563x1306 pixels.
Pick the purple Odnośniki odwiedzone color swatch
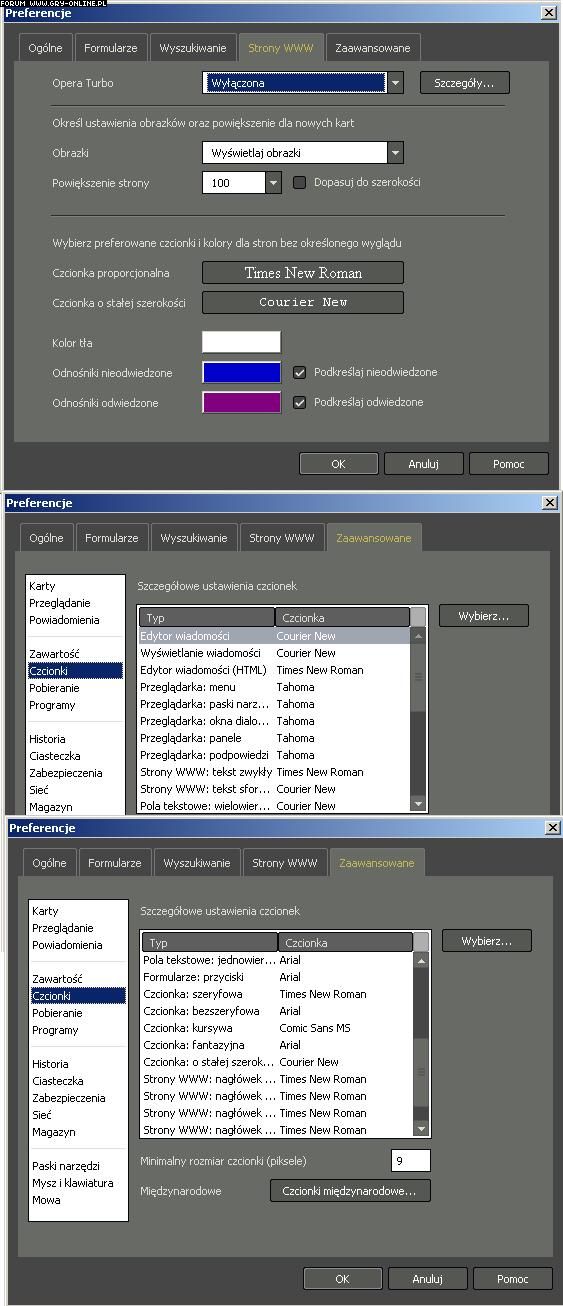[242, 403]
